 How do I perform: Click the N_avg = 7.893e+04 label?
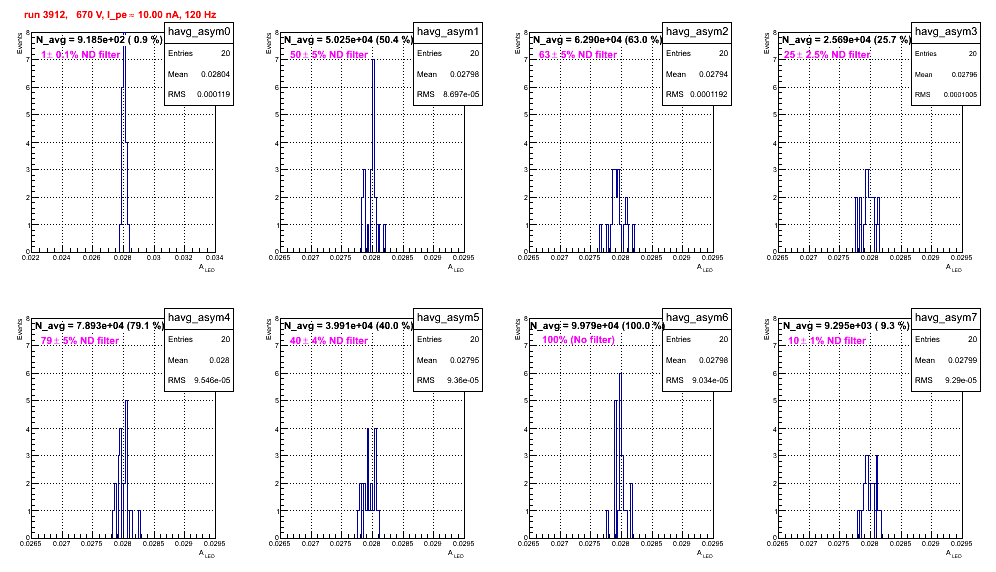(99, 326)
